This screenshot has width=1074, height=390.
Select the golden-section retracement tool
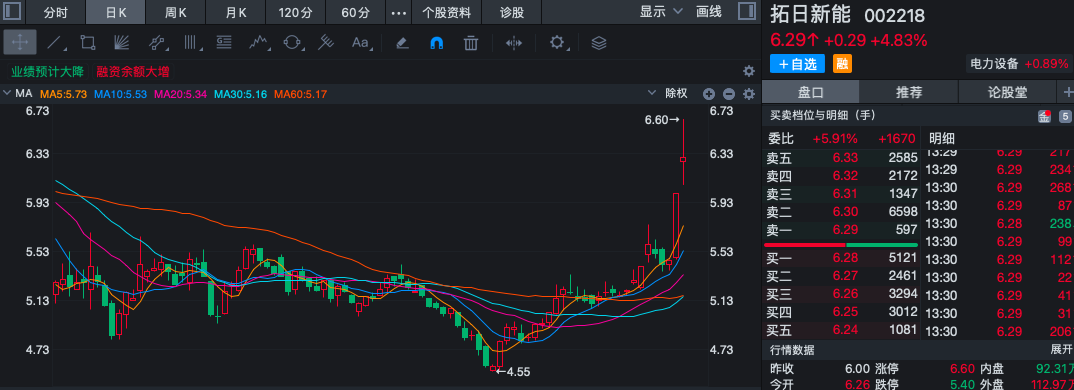(224, 42)
